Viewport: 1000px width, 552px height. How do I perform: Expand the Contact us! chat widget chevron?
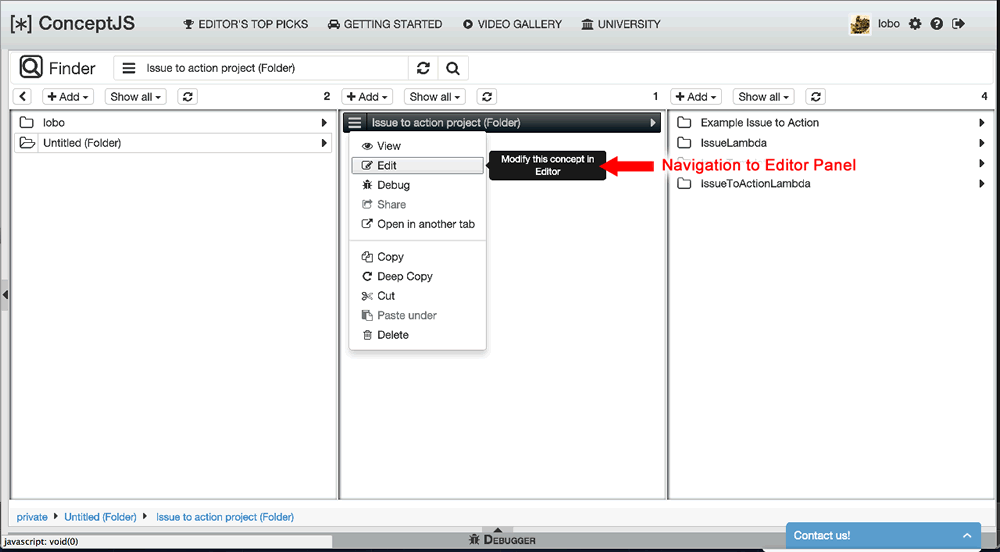click(x=967, y=535)
